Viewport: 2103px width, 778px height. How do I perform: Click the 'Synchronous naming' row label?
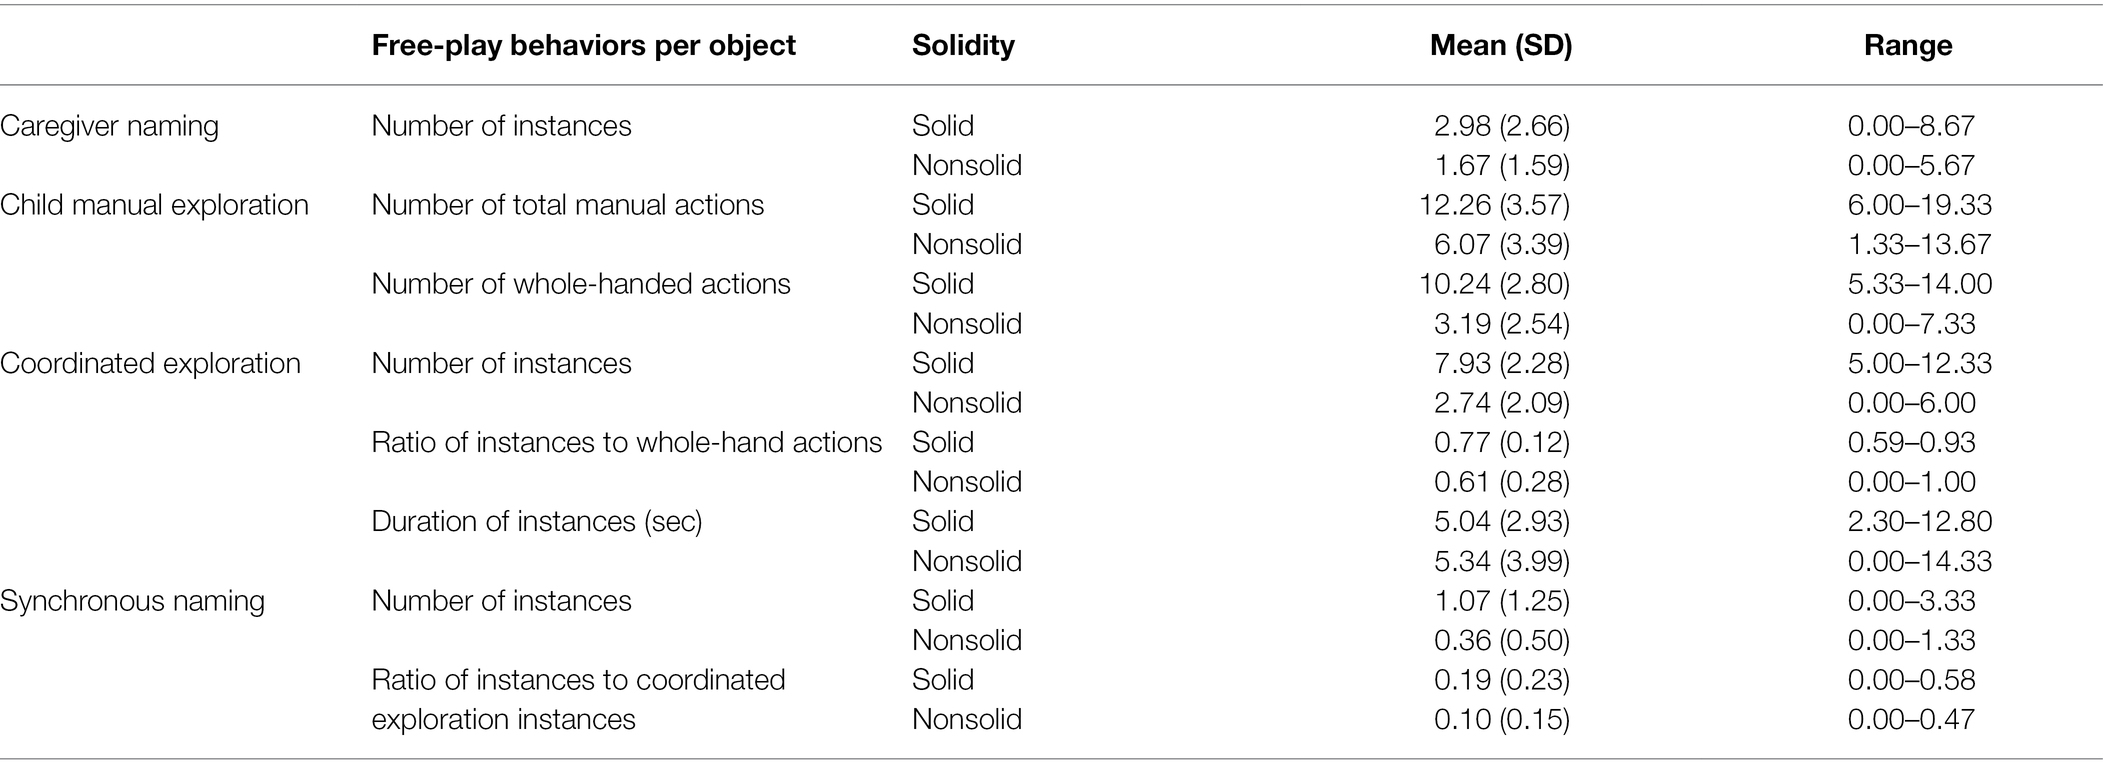tap(132, 601)
